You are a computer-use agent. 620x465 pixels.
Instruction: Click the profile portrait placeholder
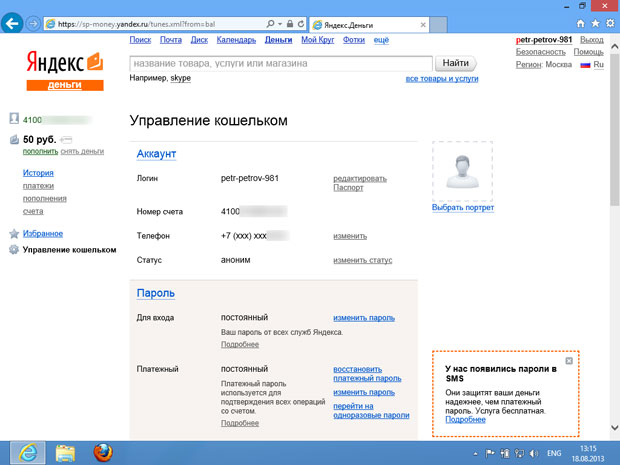(x=462, y=172)
